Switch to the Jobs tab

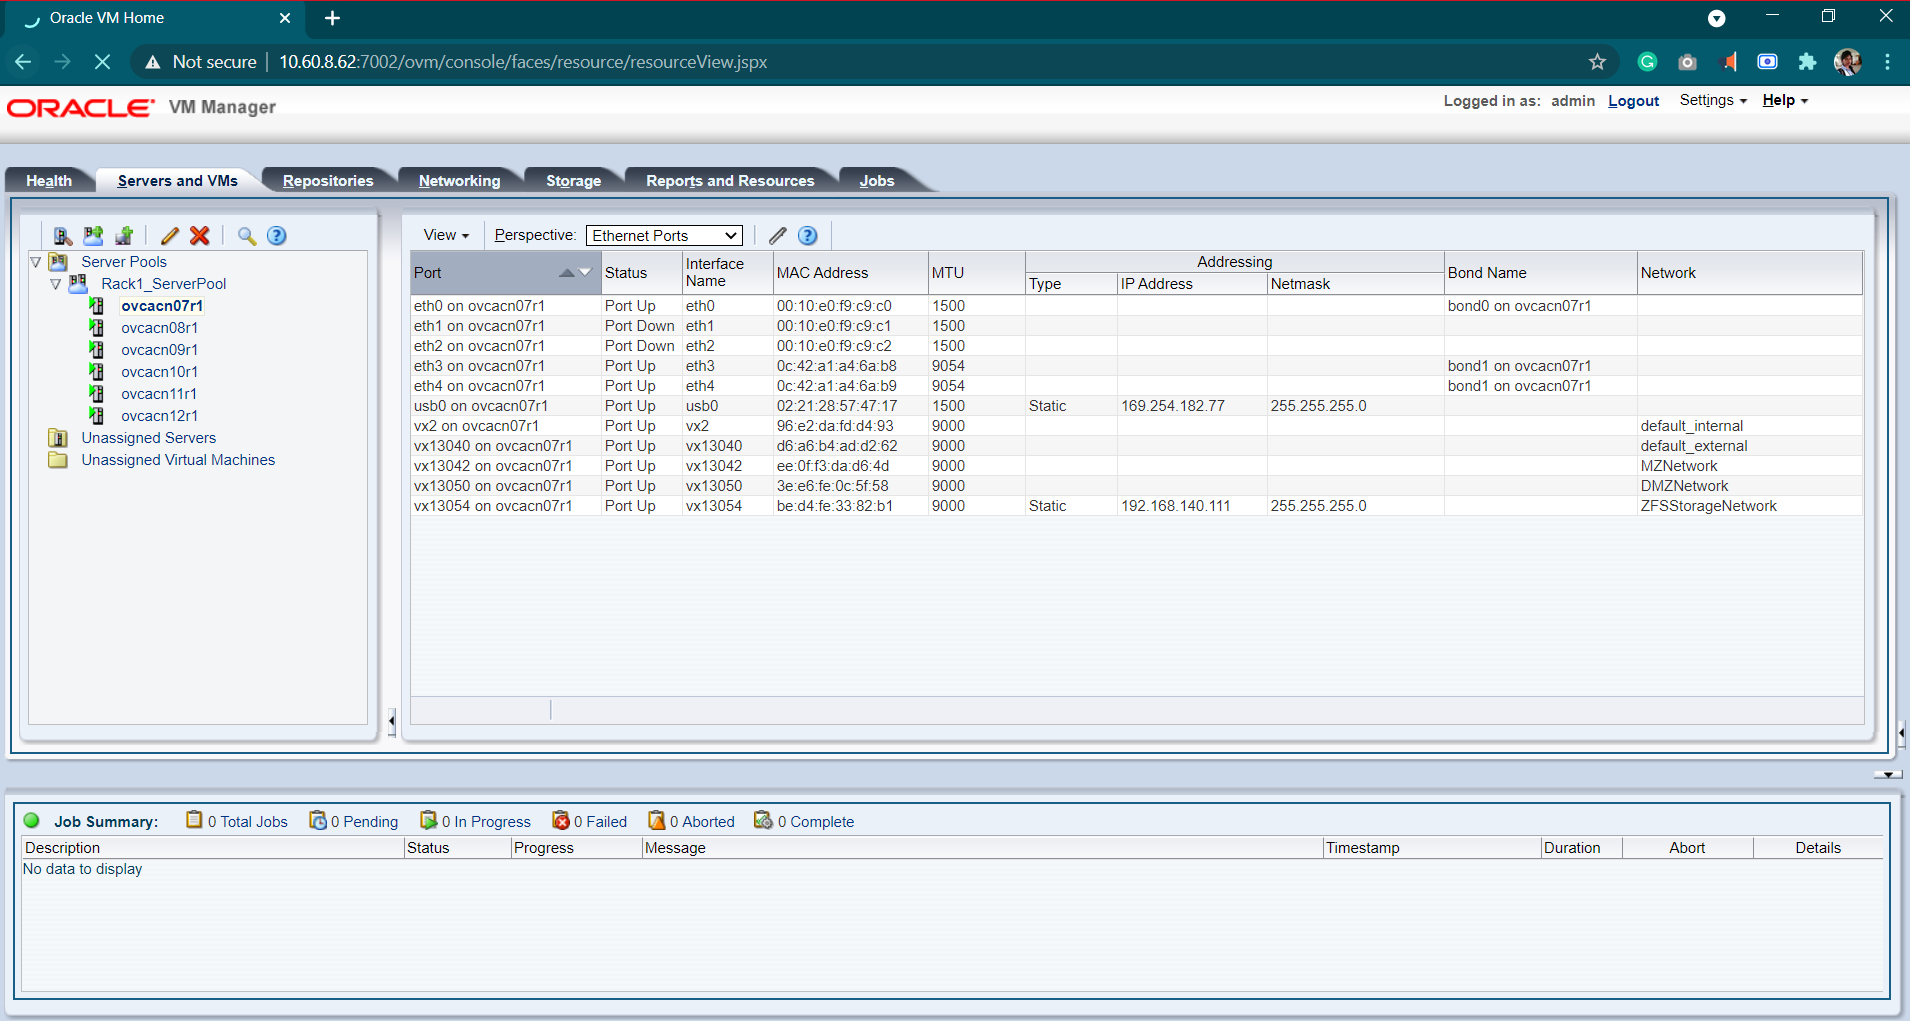tap(877, 181)
